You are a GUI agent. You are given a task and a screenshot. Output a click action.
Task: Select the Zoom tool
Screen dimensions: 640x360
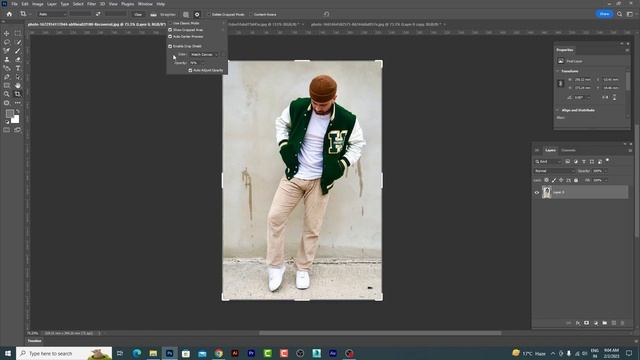pyautogui.click(x=7, y=94)
